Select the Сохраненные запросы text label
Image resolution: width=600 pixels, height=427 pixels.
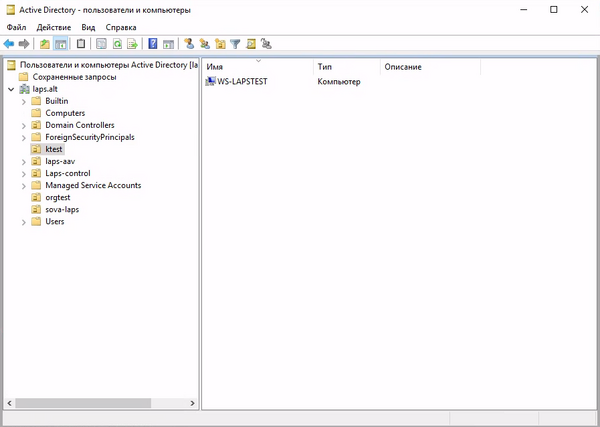[75, 77]
